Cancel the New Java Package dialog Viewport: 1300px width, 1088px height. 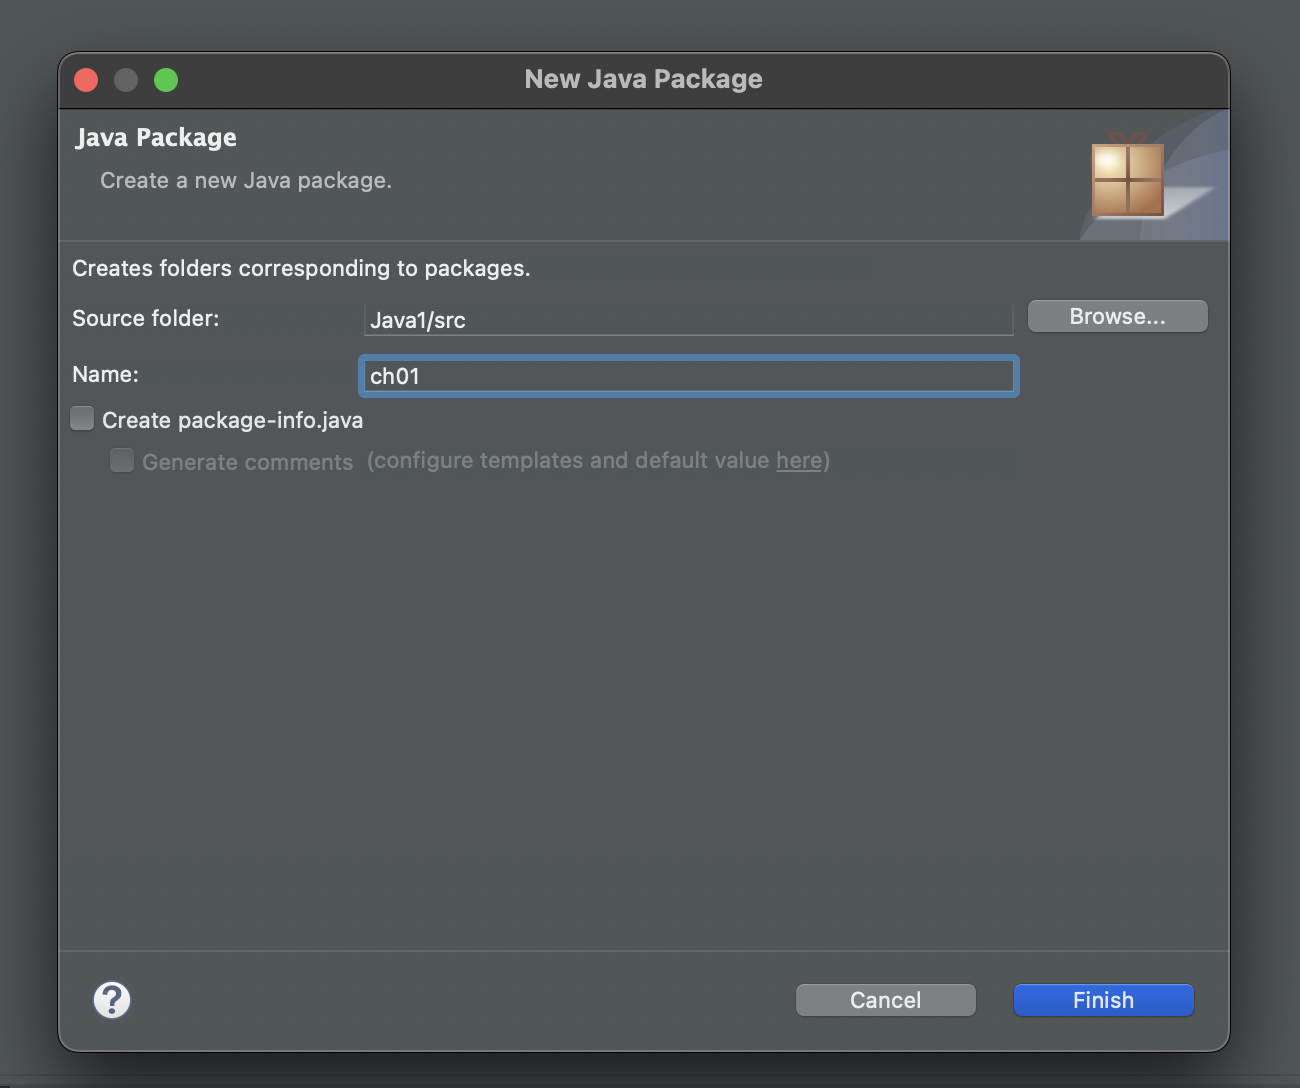click(x=886, y=1000)
